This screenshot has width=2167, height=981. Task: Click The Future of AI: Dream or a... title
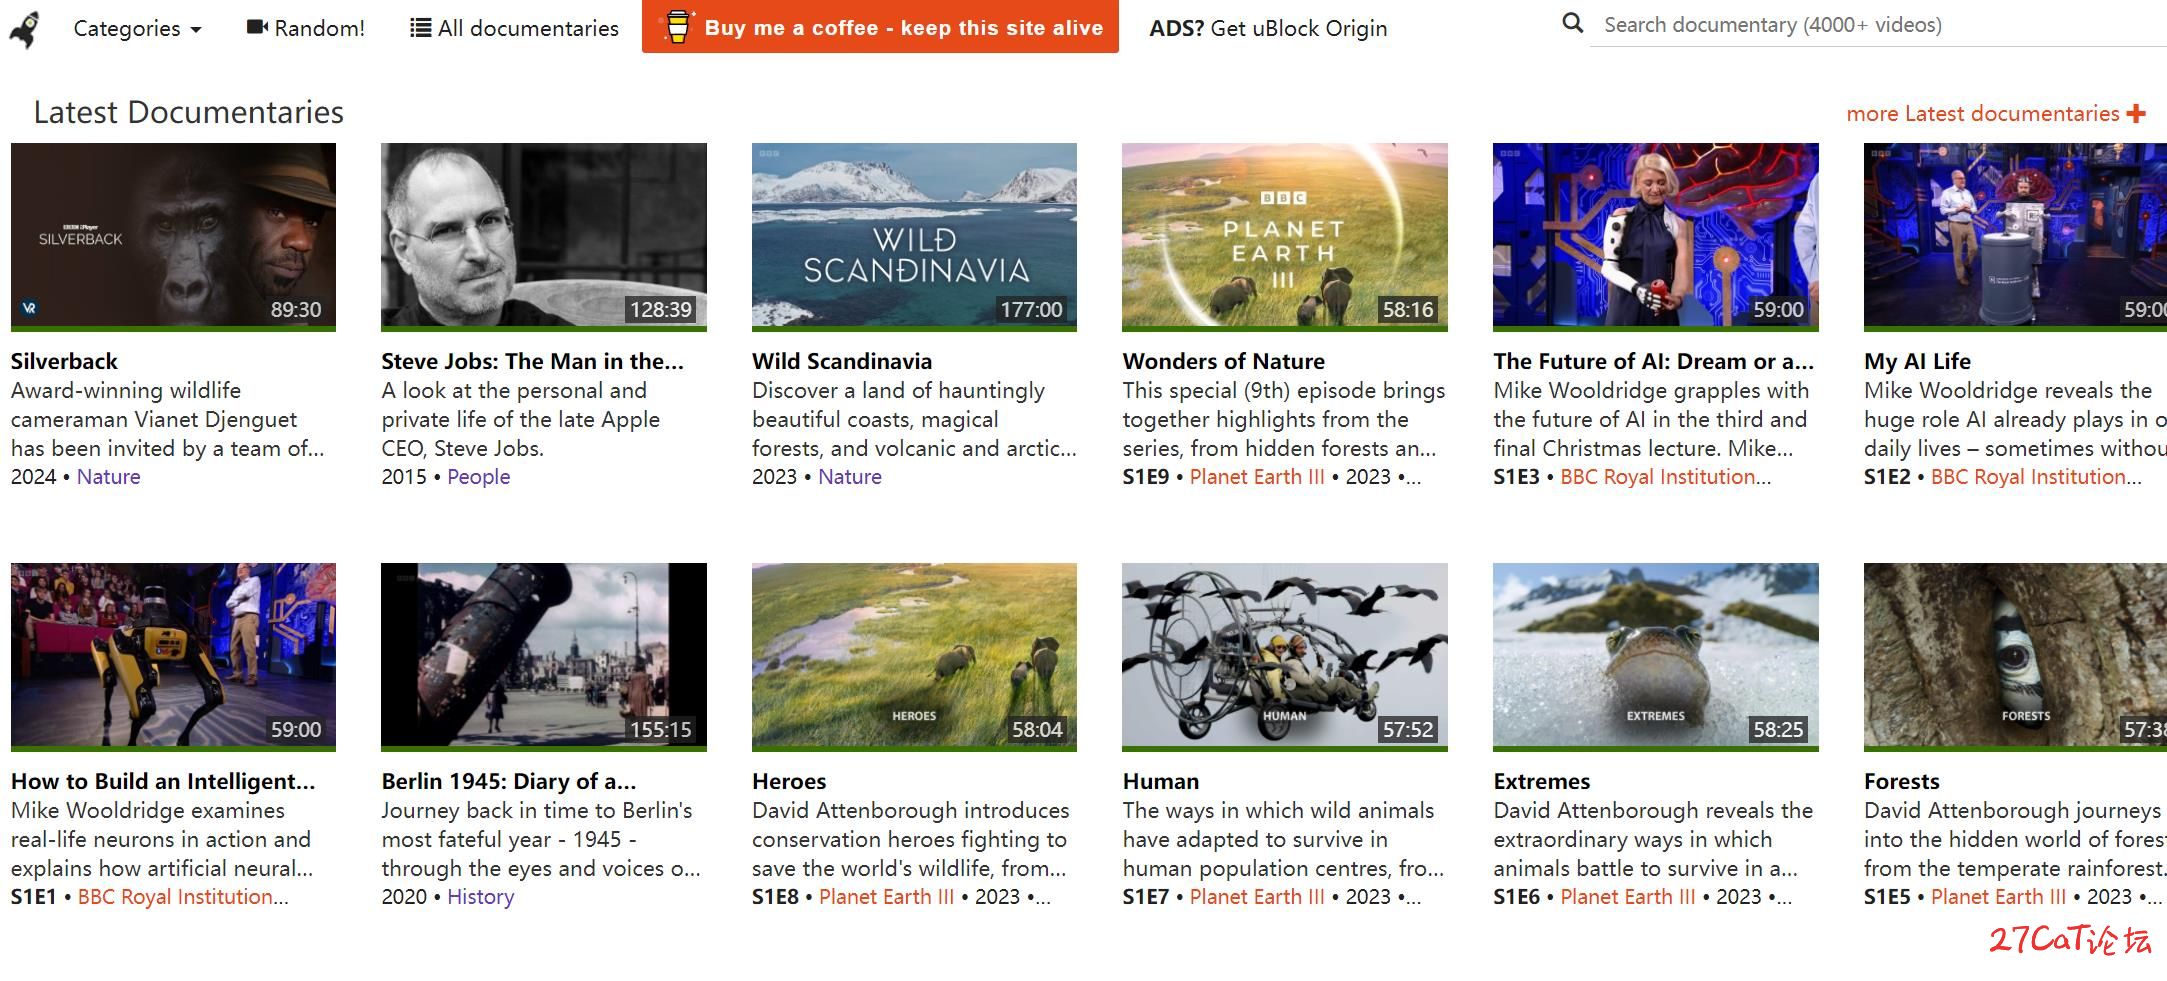tap(1653, 361)
